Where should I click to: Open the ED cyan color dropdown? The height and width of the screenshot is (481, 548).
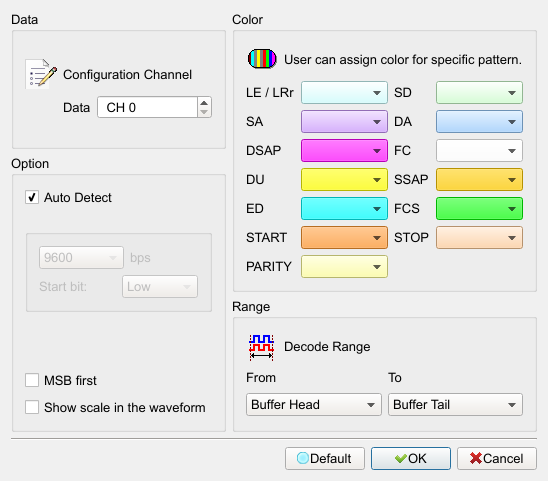coord(344,209)
